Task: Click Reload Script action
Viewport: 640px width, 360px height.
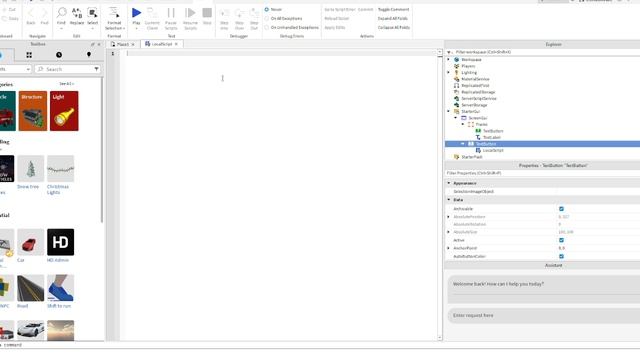Action: pyautogui.click(x=337, y=19)
